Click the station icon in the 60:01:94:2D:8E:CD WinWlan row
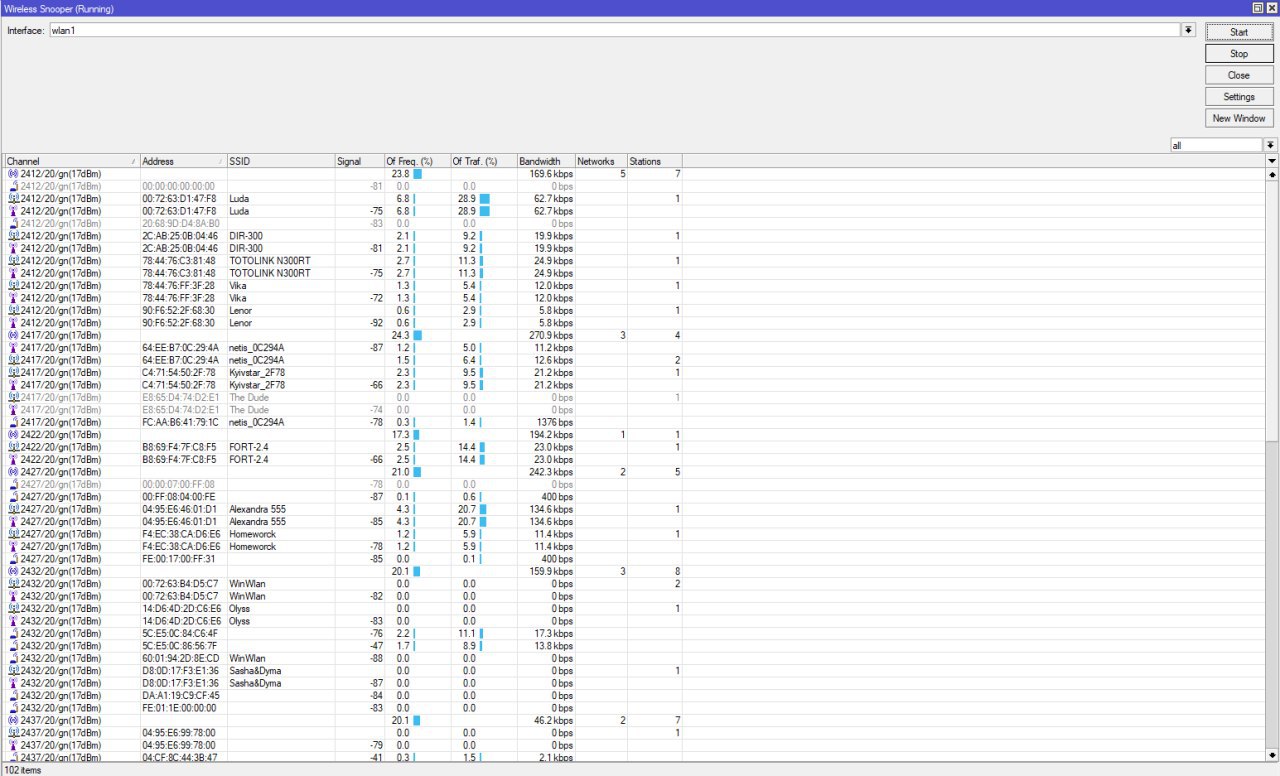The image size is (1280, 776). coord(13,658)
